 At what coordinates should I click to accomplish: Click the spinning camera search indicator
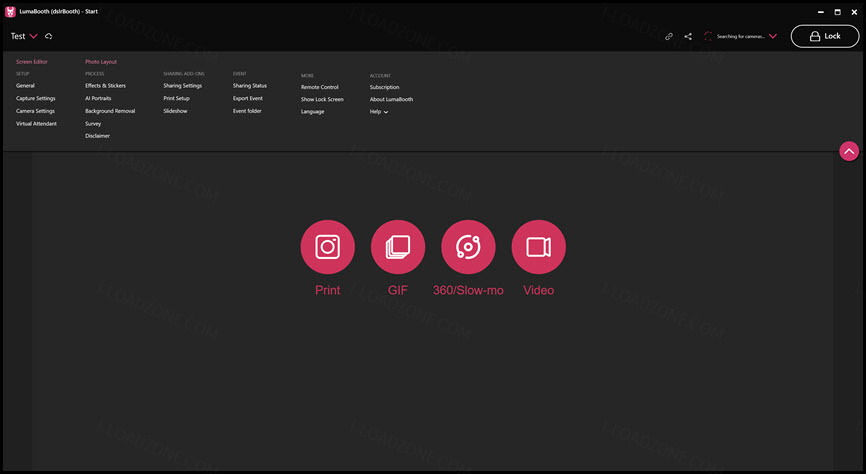(707, 36)
